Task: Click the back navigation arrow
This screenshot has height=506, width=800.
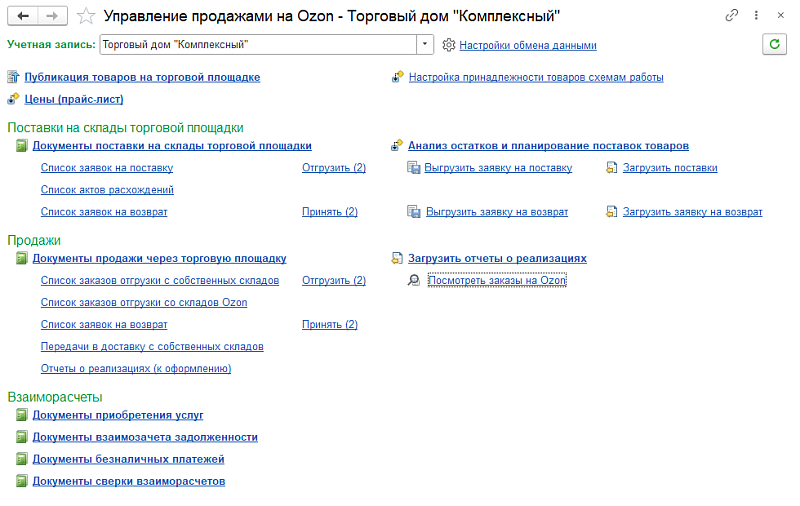Action: pyautogui.click(x=22, y=16)
